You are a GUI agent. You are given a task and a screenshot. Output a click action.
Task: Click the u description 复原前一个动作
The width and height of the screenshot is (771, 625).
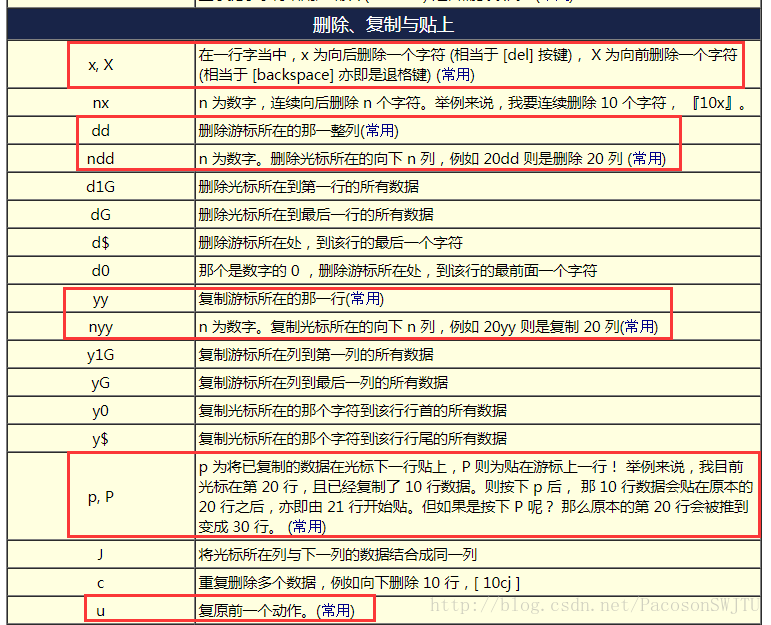click(254, 611)
